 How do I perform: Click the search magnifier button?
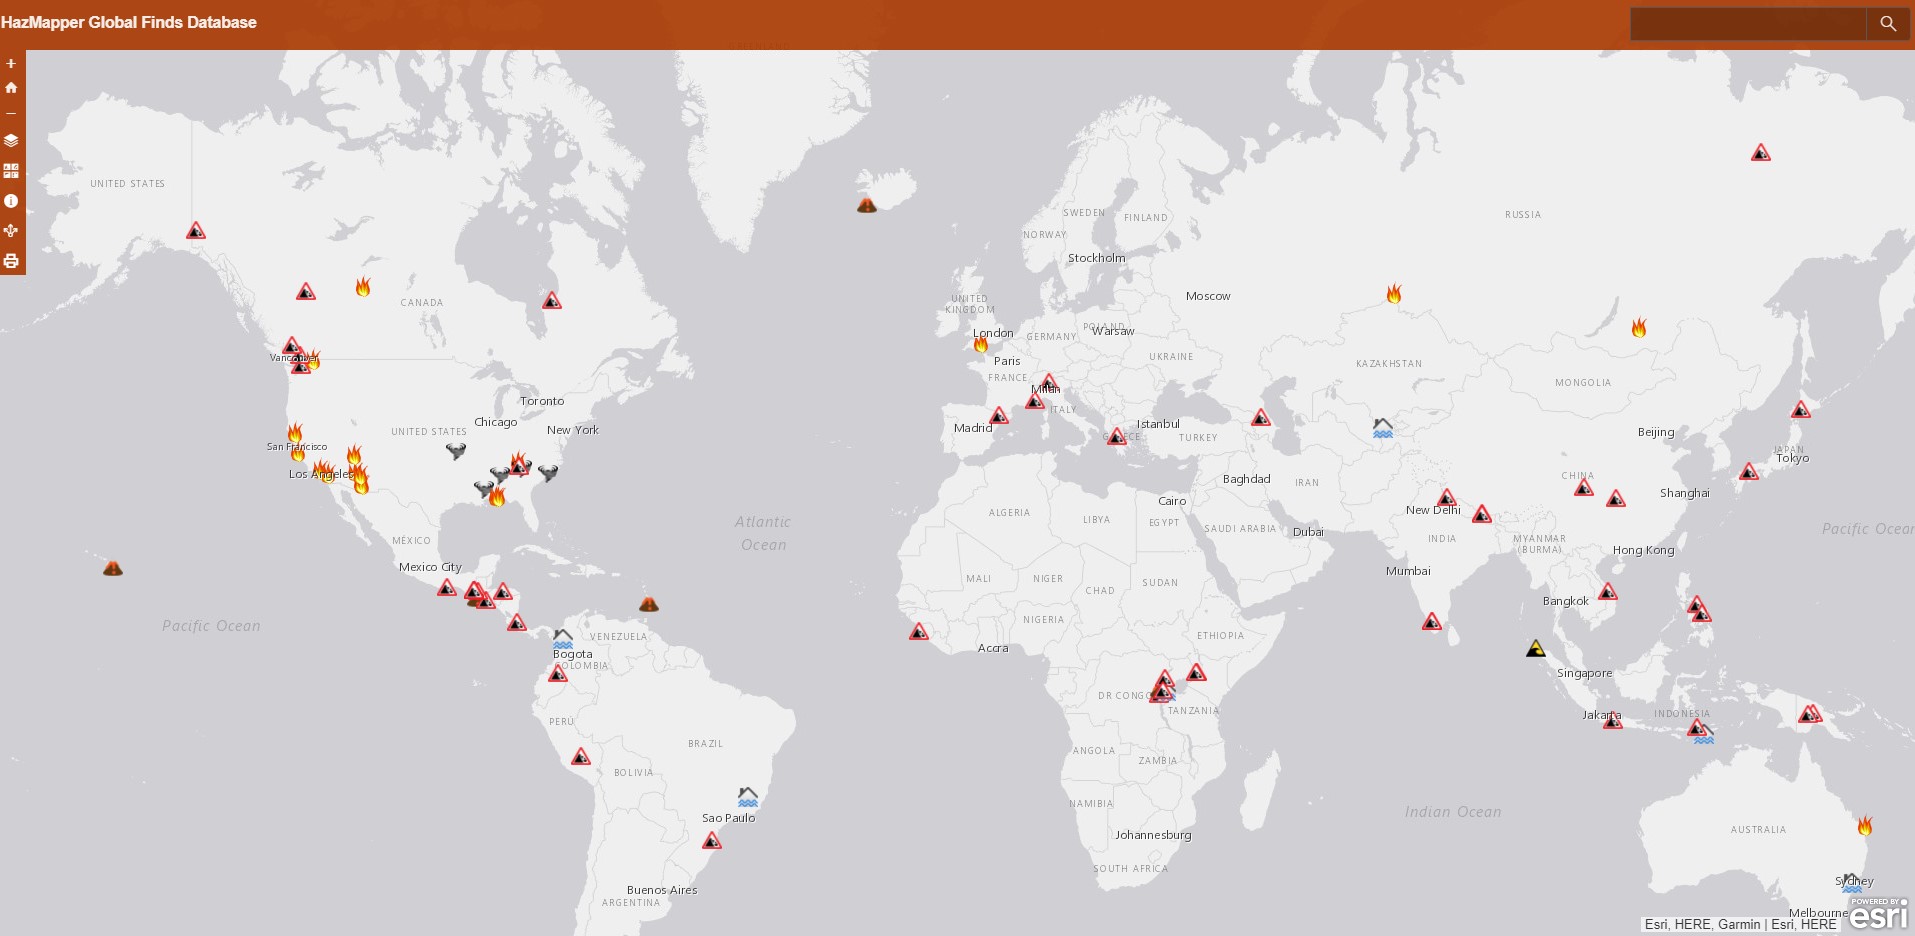pyautogui.click(x=1887, y=23)
